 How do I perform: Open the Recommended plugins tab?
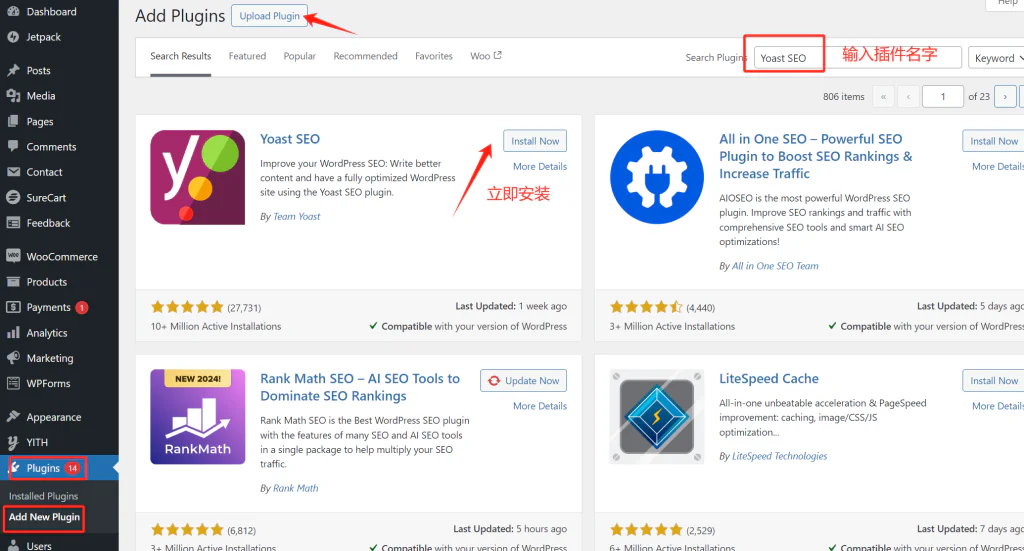tap(365, 56)
